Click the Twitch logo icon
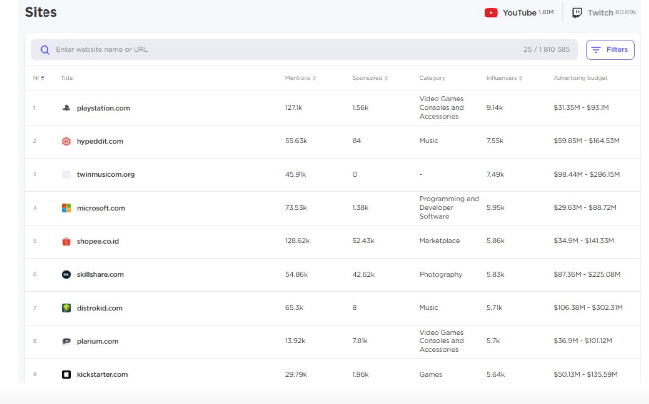 [x=577, y=13]
